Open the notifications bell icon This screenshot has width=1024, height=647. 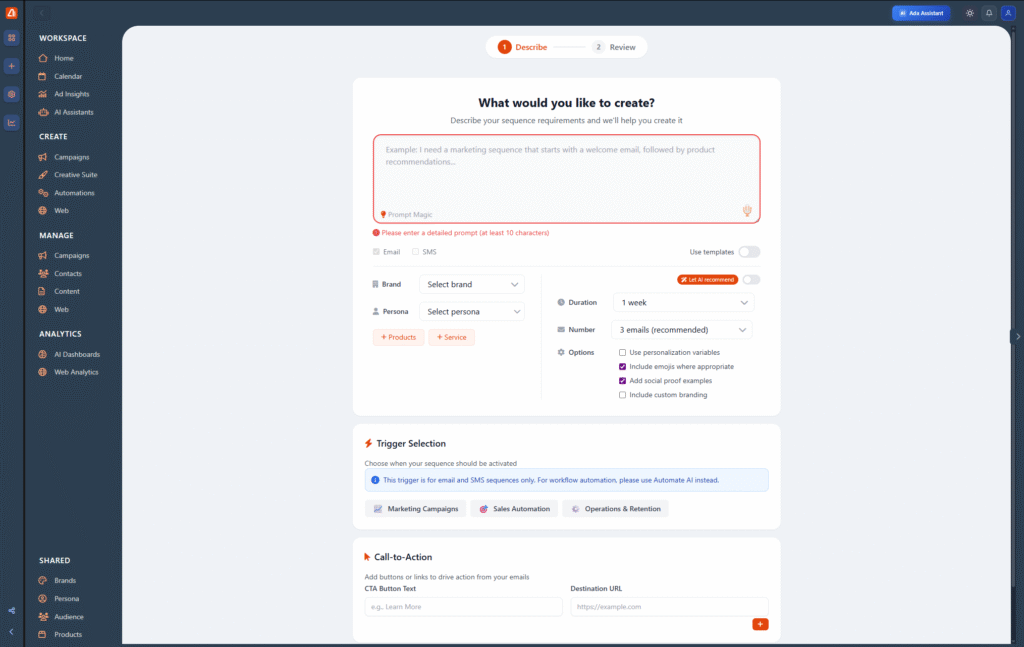tap(989, 13)
